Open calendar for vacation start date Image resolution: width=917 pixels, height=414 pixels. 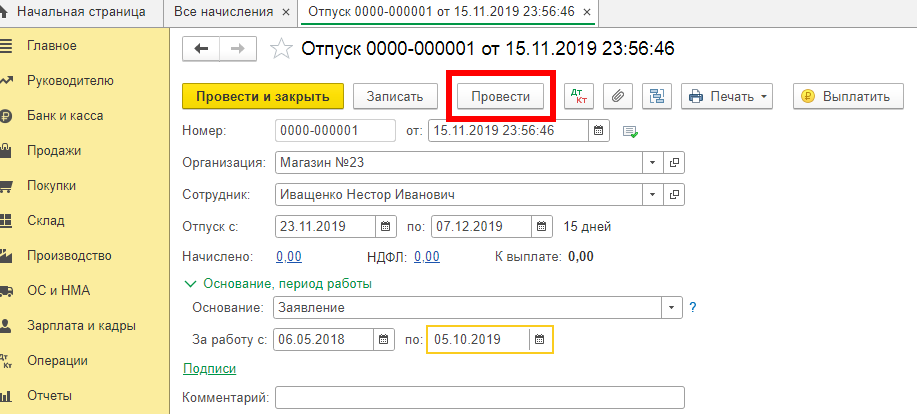point(385,225)
